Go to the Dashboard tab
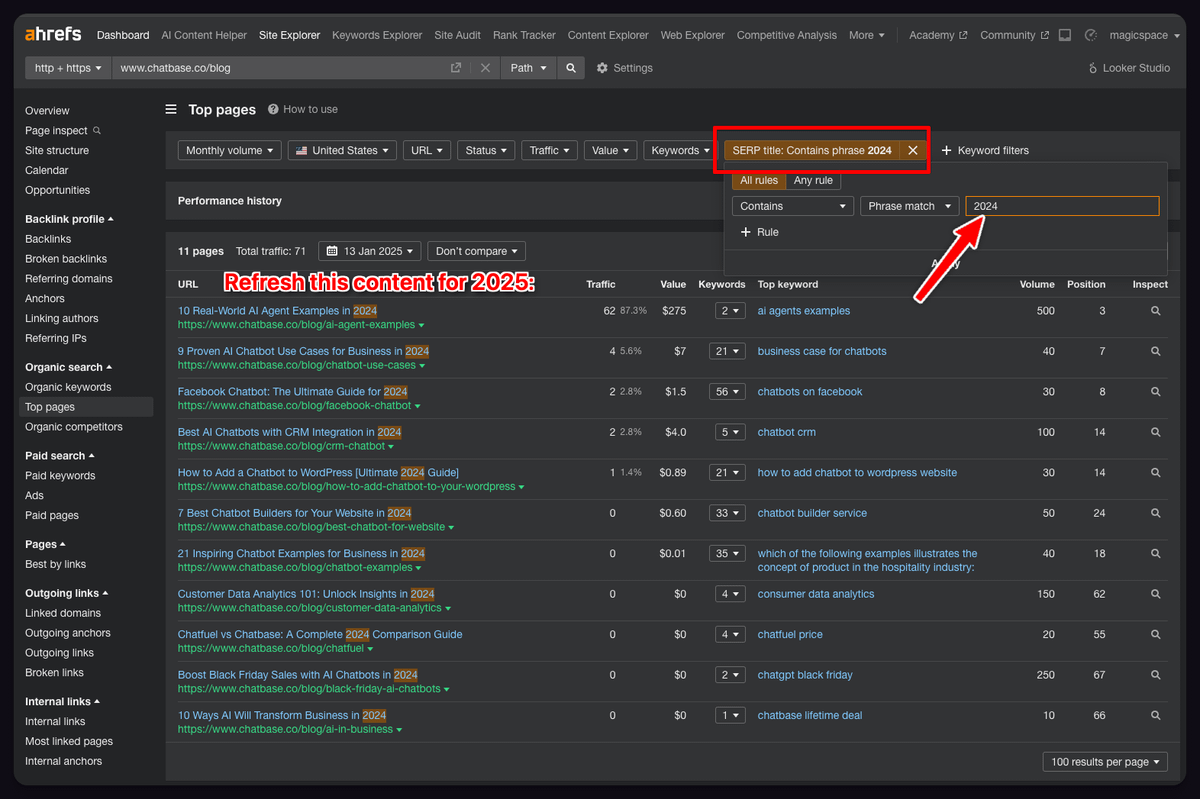 click(x=123, y=35)
